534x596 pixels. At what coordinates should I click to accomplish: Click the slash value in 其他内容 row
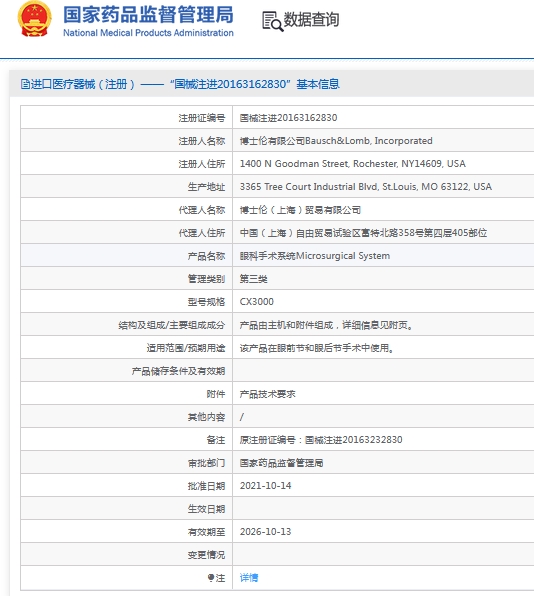click(x=242, y=417)
